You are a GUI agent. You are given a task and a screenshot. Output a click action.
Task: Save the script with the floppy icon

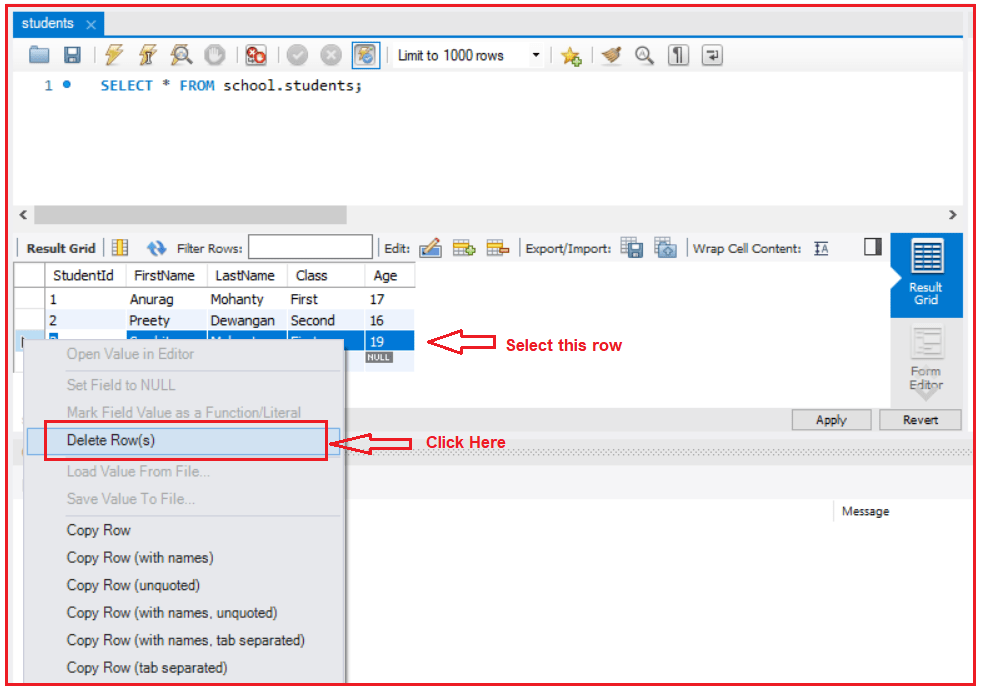(73, 55)
